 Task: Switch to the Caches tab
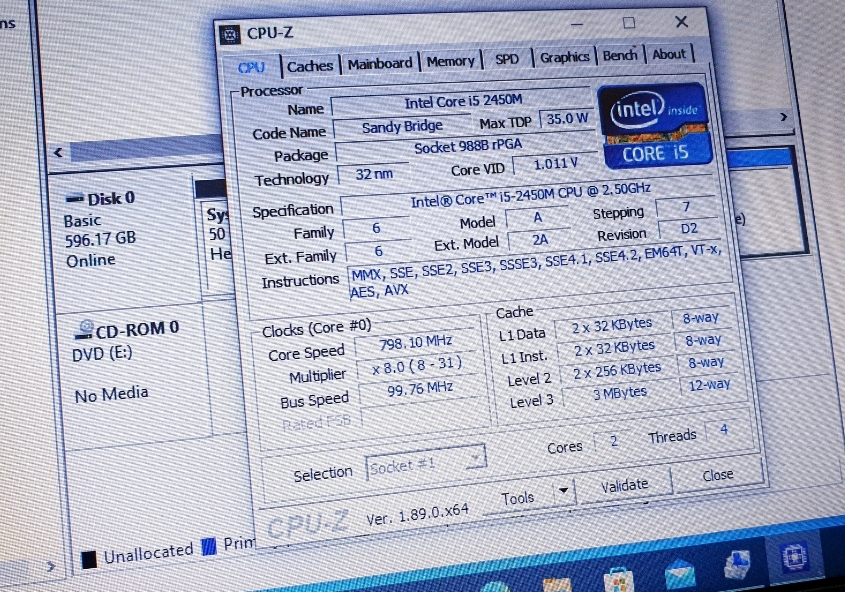pos(309,64)
